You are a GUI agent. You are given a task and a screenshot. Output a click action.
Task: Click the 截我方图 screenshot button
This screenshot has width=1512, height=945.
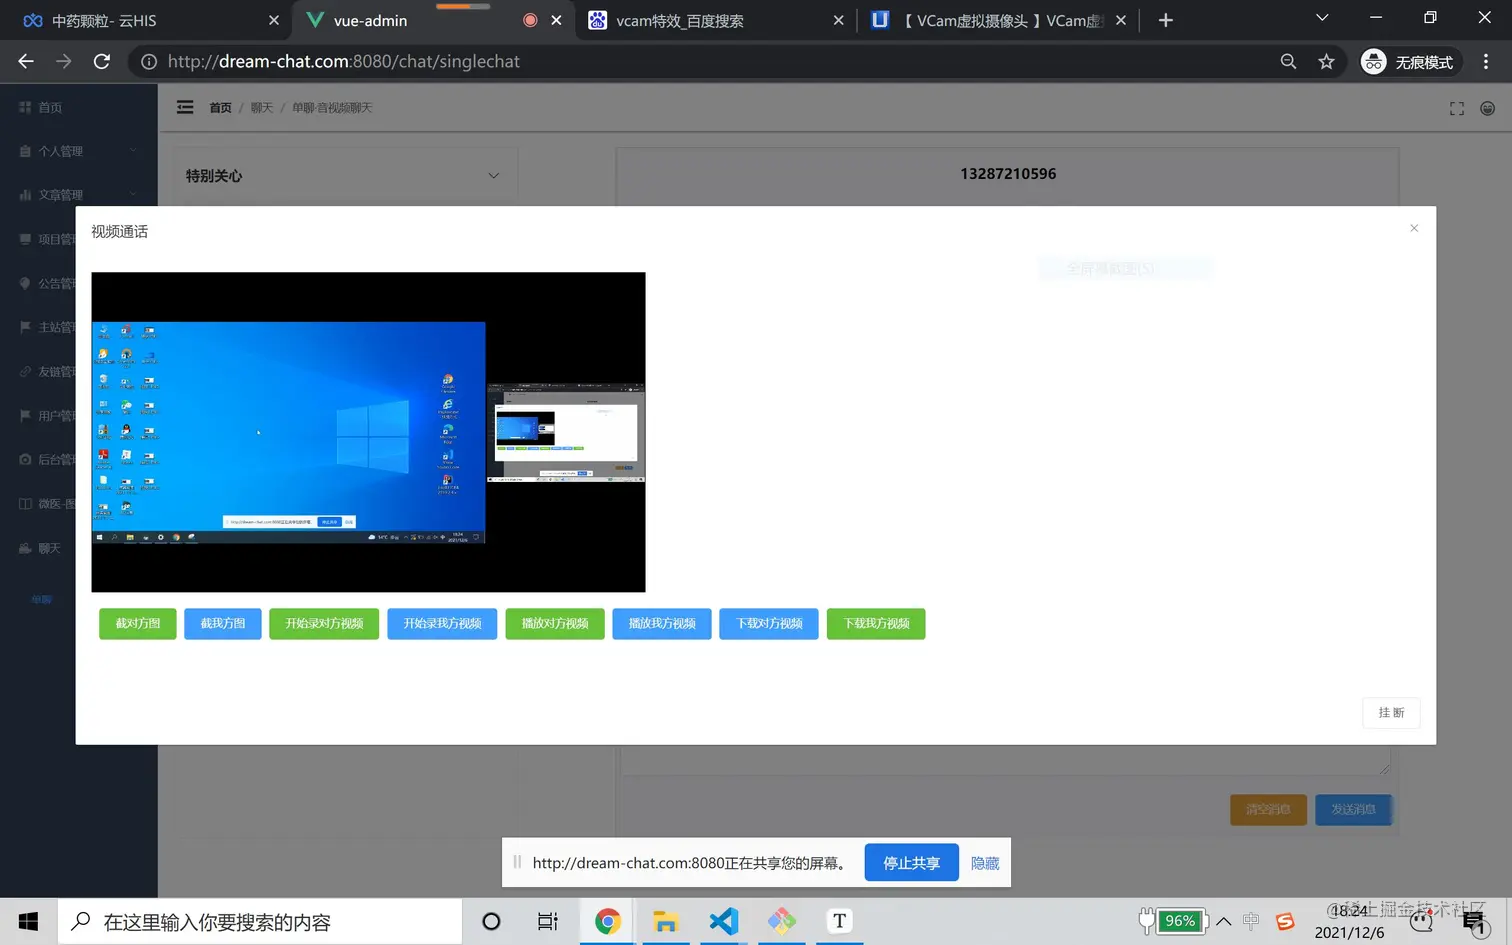pyautogui.click(x=223, y=623)
